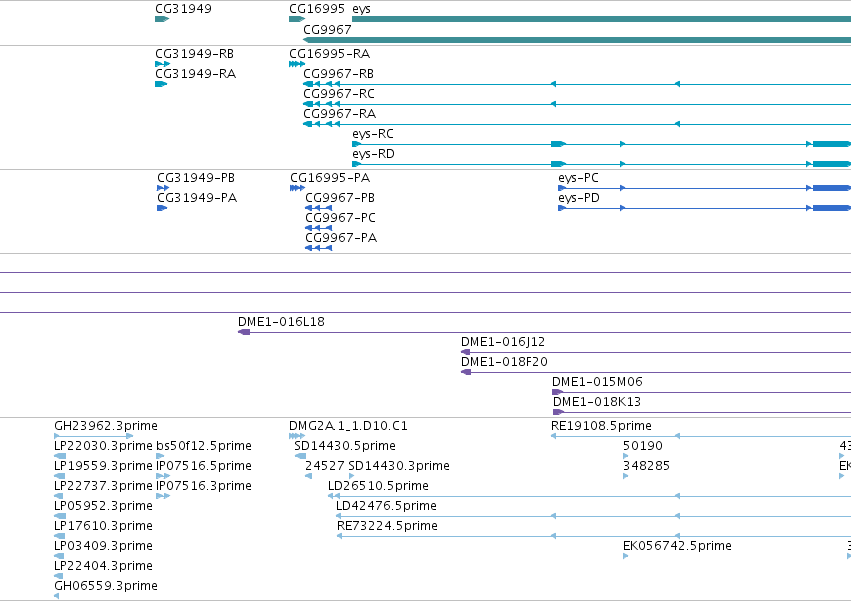Click the IP07516.3prime EST label
This screenshot has height=601, width=851.
(204, 486)
